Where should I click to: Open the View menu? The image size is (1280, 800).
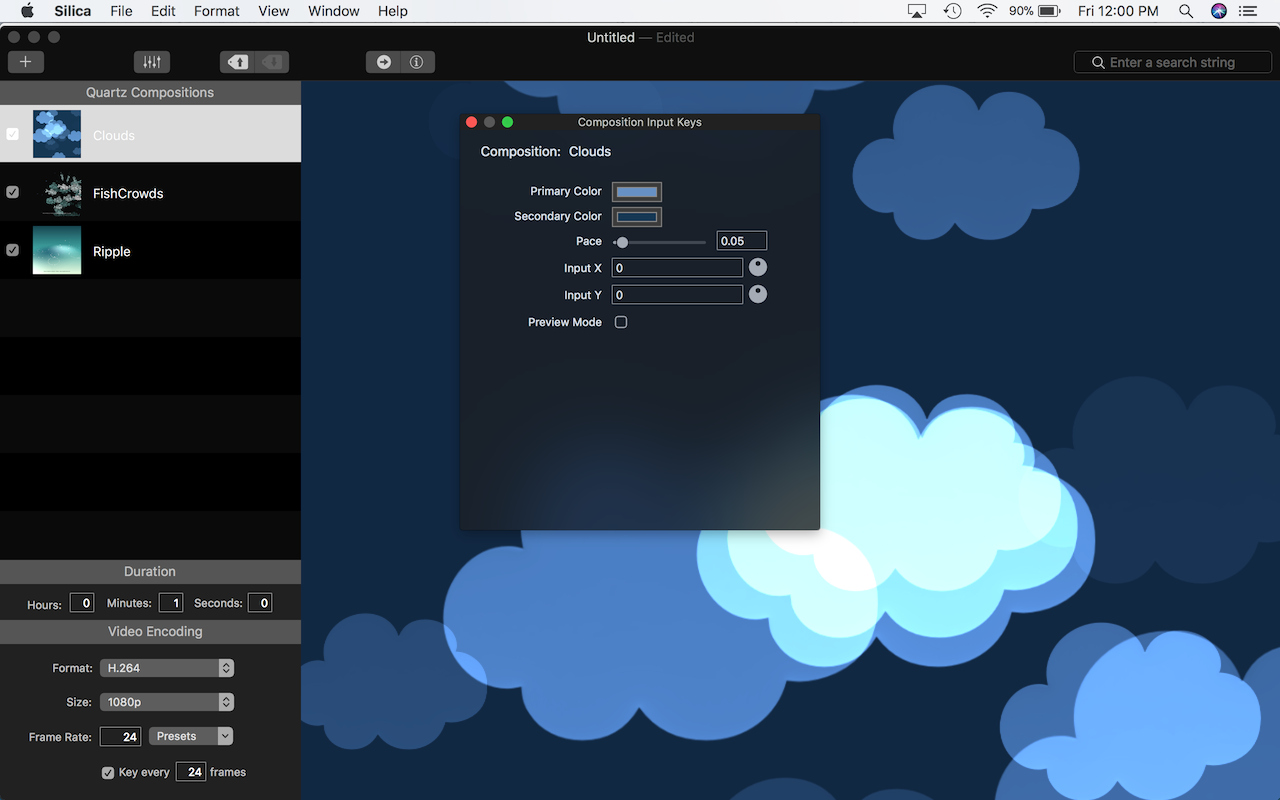pos(274,11)
